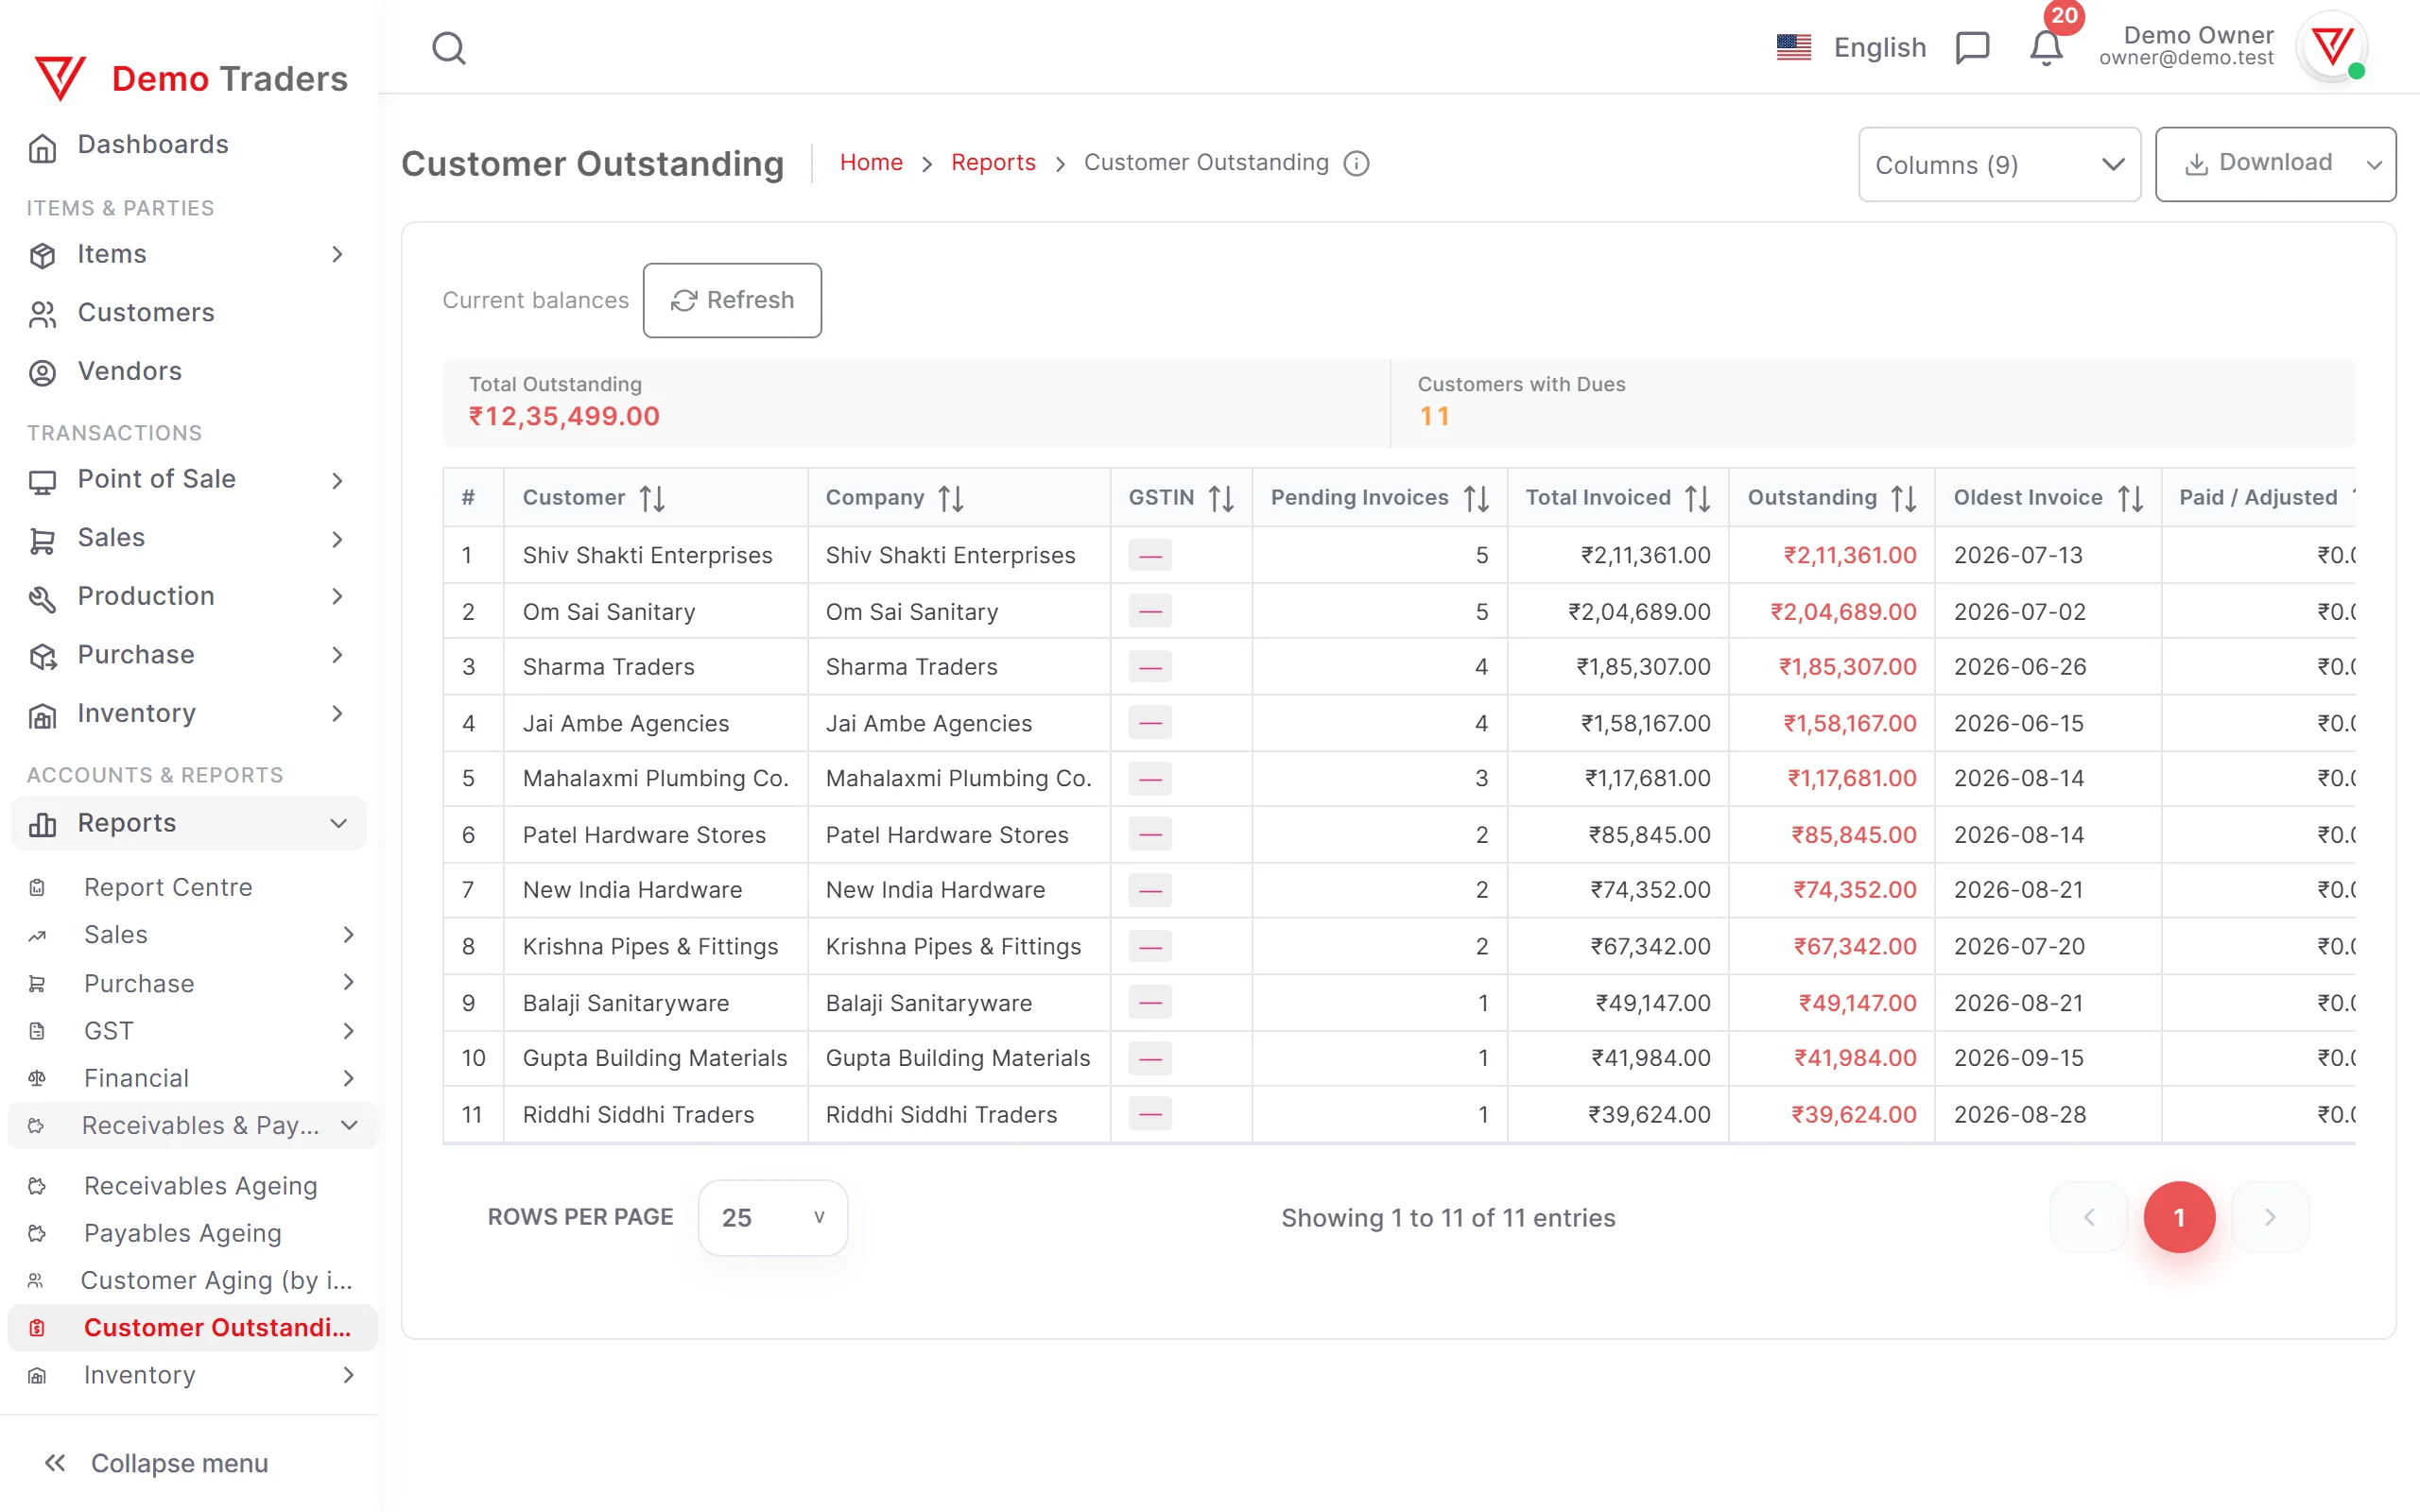This screenshot has width=2420, height=1512.
Task: Click the US flag language icon
Action: [x=1794, y=47]
